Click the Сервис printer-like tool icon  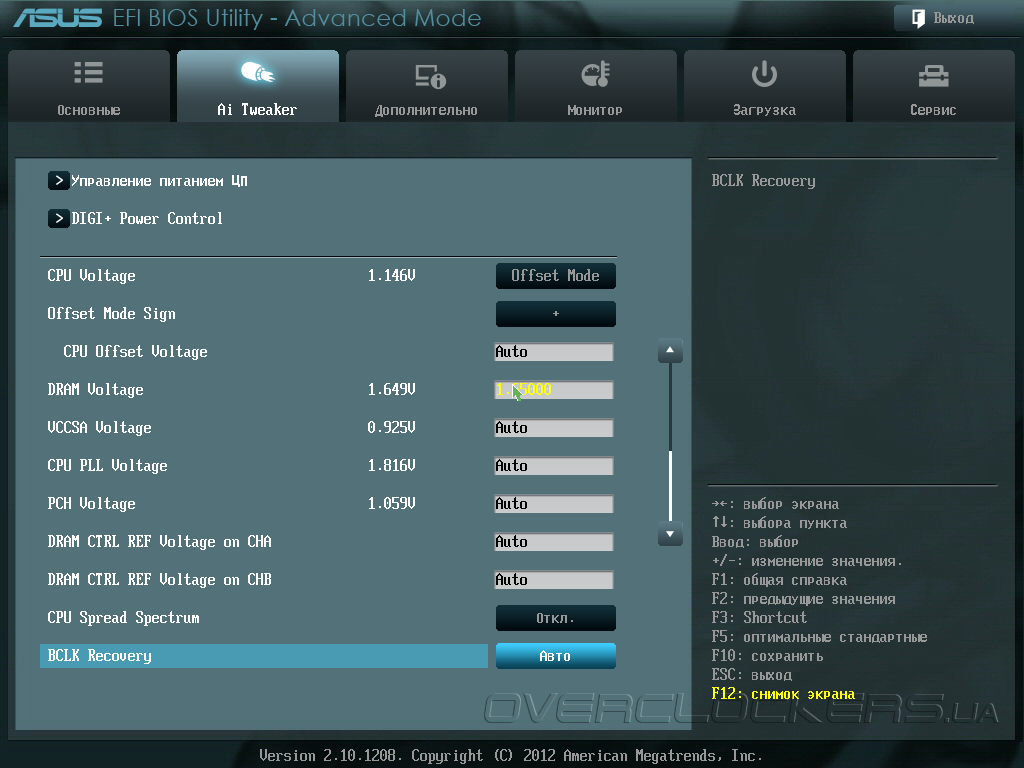(x=933, y=76)
